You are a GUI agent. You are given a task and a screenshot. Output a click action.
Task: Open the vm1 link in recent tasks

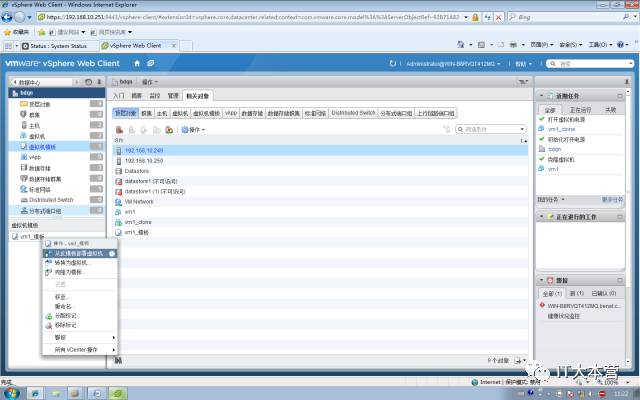553,169
